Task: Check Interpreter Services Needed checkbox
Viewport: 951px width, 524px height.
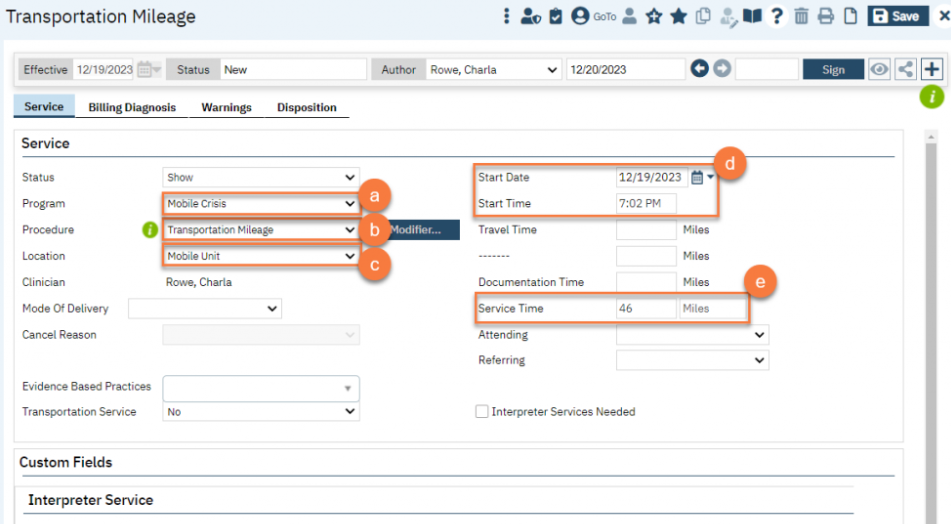Action: (482, 411)
